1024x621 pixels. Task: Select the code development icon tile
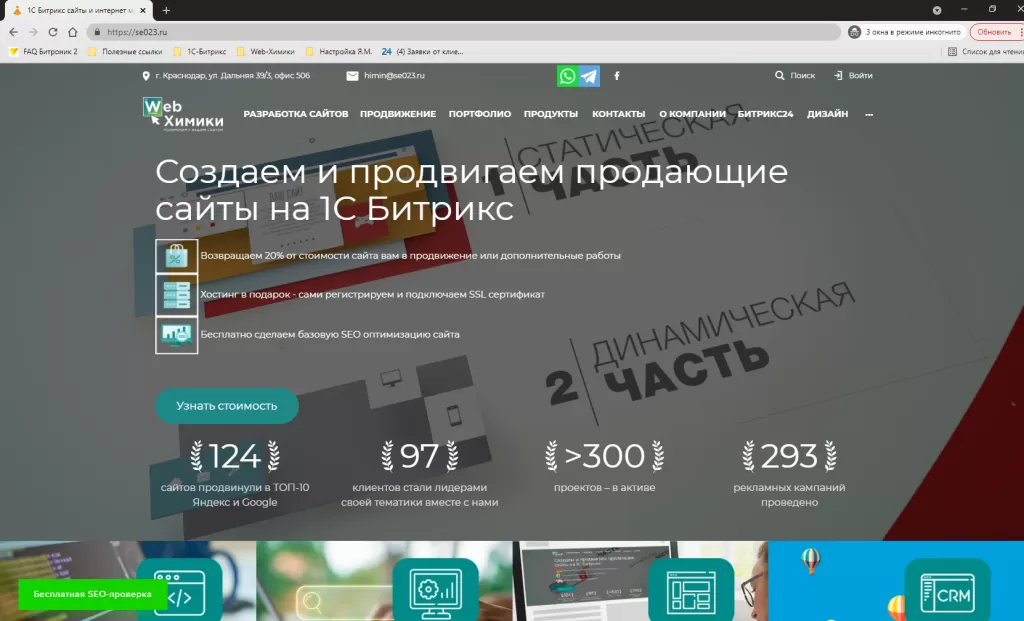[x=179, y=592]
